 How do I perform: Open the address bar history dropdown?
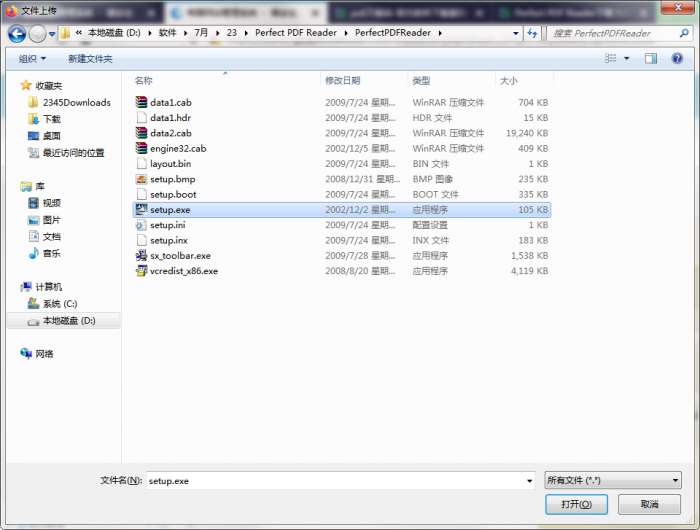[516, 33]
